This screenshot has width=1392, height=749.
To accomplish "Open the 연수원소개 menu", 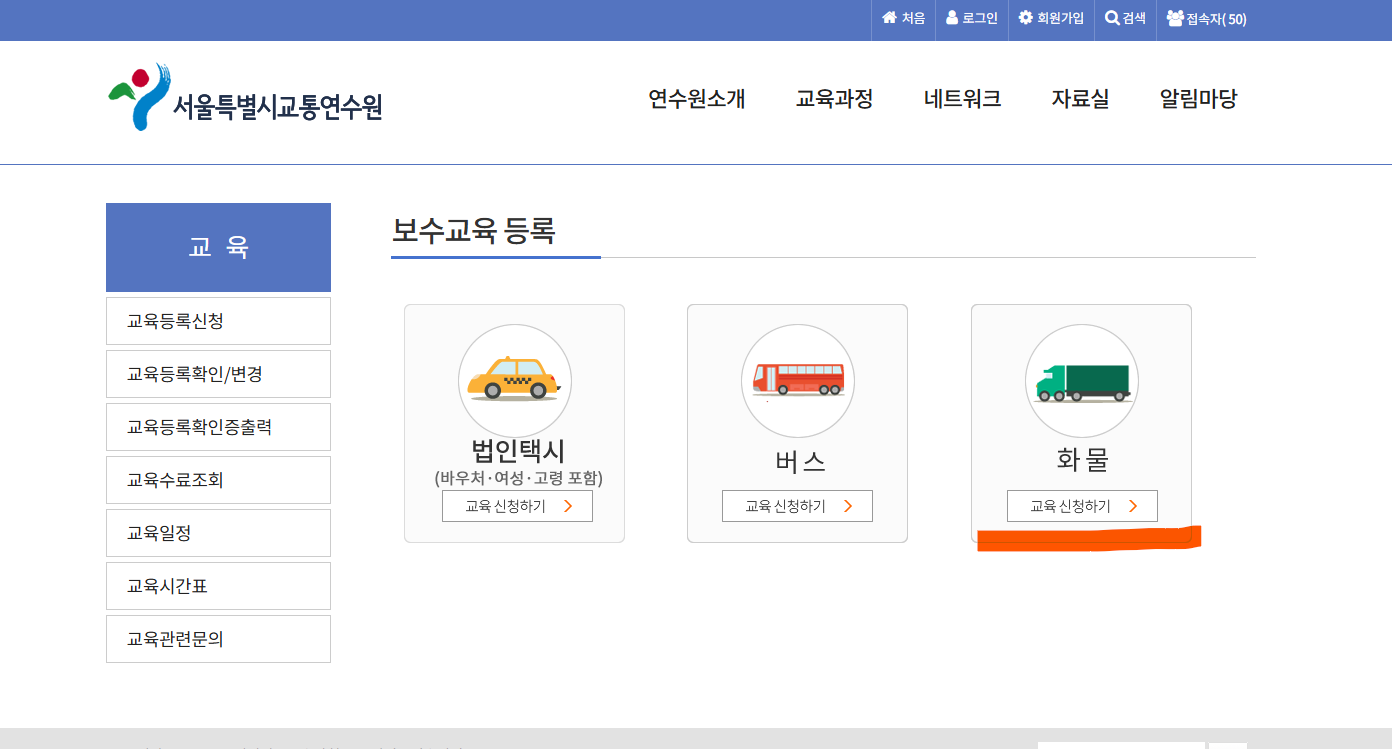I will coord(697,99).
